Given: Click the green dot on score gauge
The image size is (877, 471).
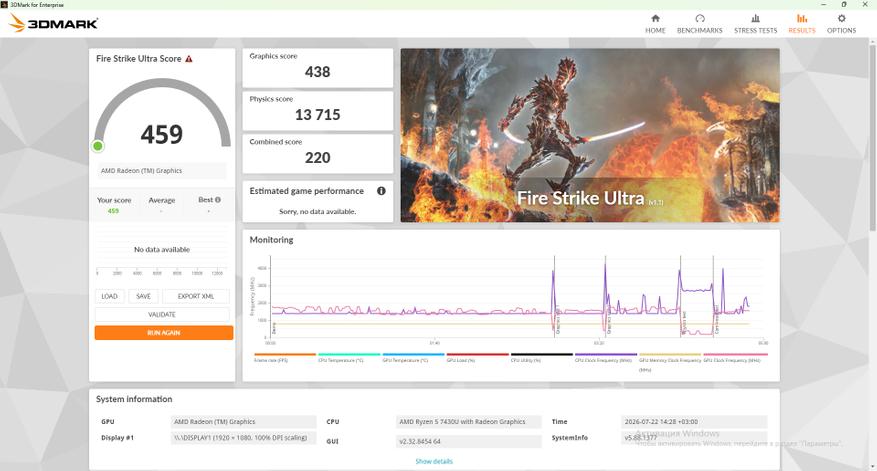Looking at the screenshot, I should tap(98, 146).
